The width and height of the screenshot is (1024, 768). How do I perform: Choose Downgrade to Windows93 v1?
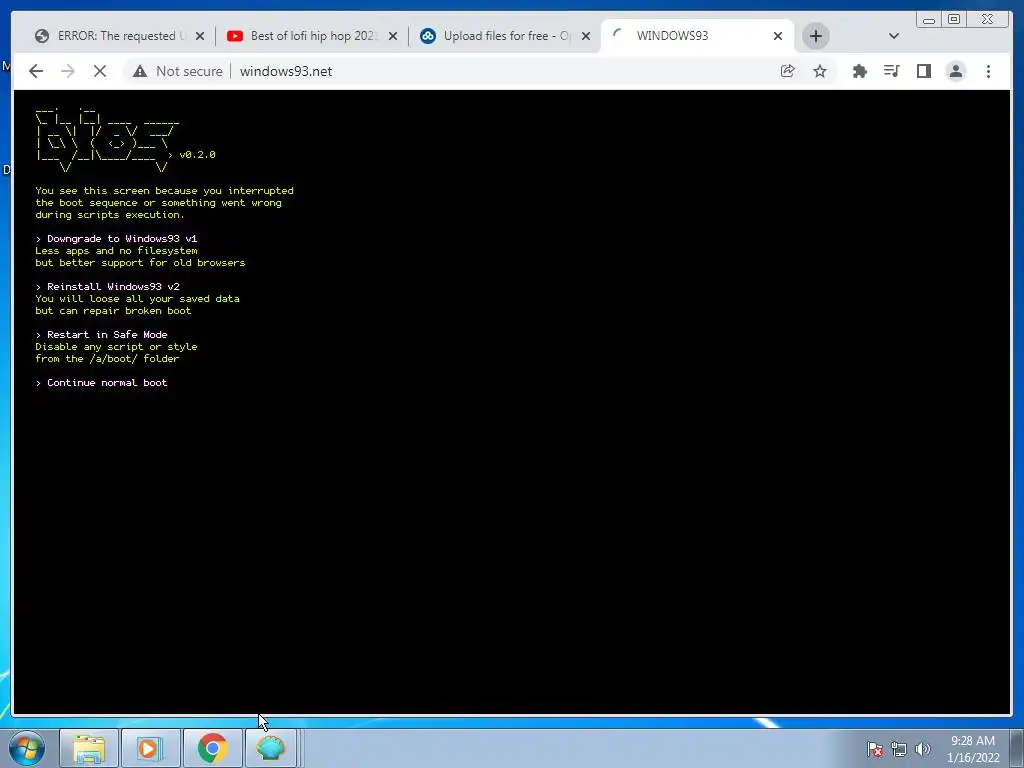[x=116, y=239]
